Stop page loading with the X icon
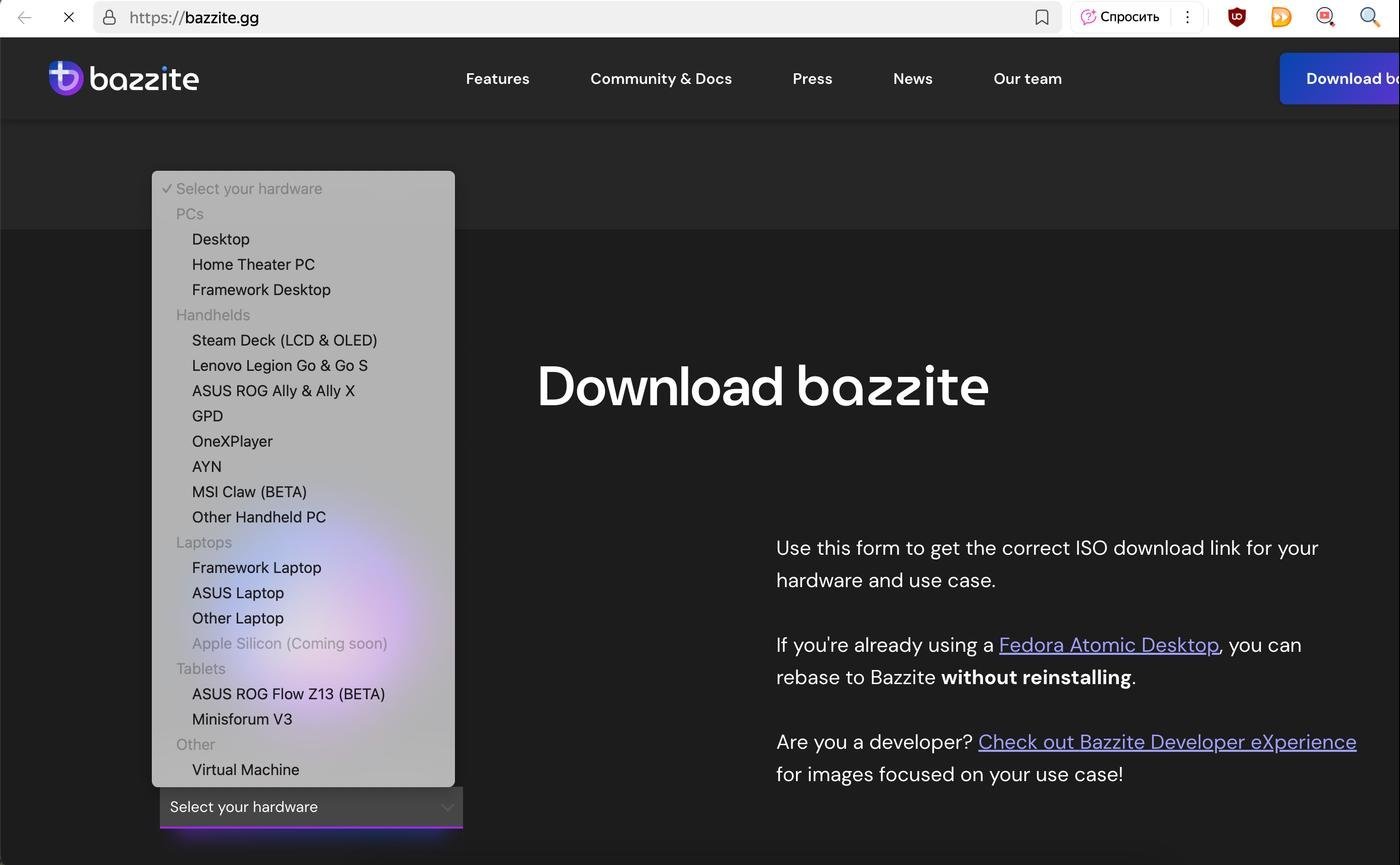Screen dimensions: 1400x865 pos(68,17)
